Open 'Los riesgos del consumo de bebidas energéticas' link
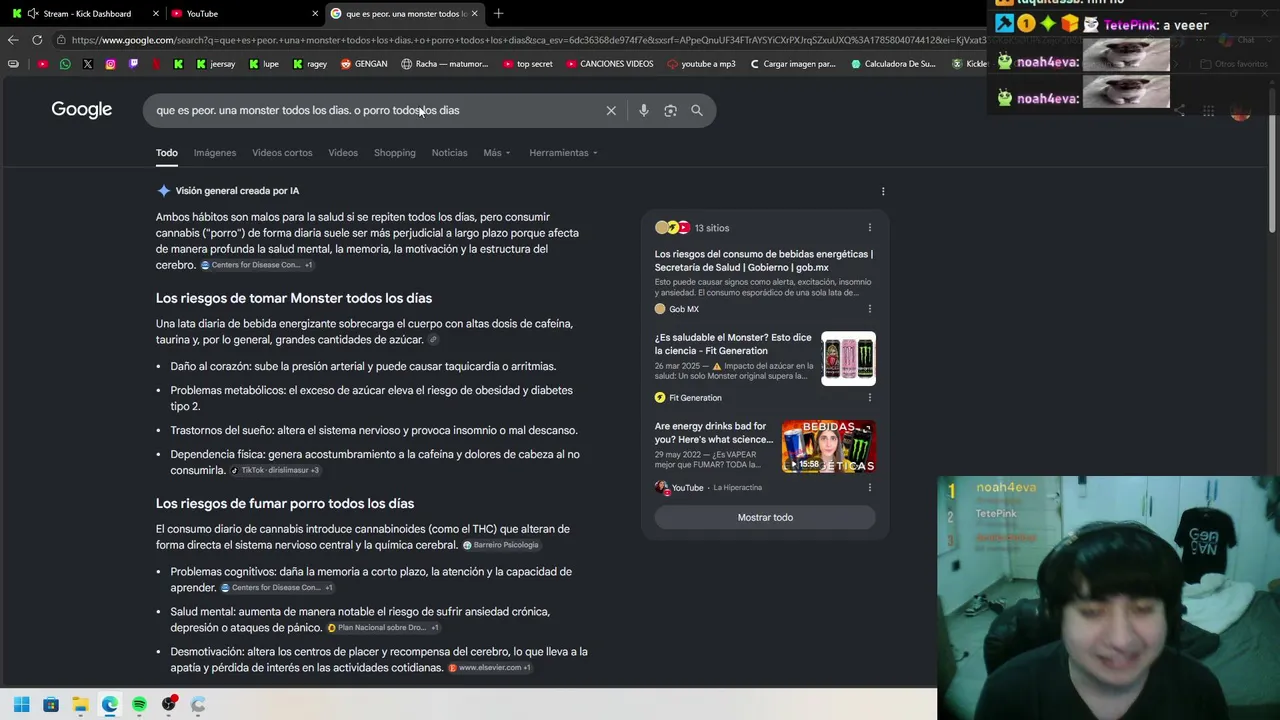Image resolution: width=1280 pixels, height=720 pixels. click(x=764, y=261)
